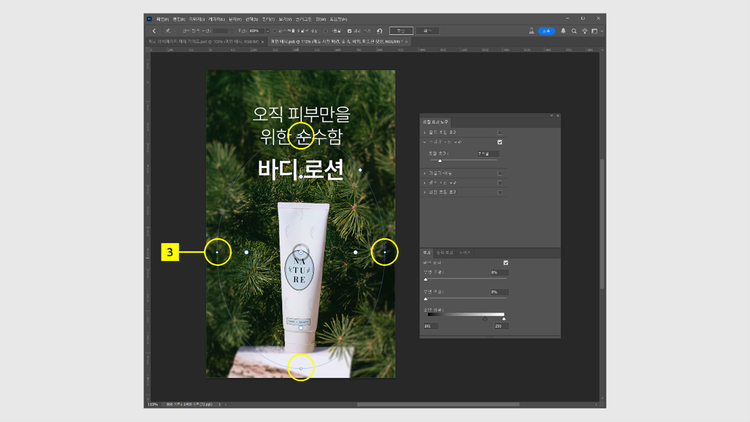Click the Light Bokeh slider handle

coord(426,279)
